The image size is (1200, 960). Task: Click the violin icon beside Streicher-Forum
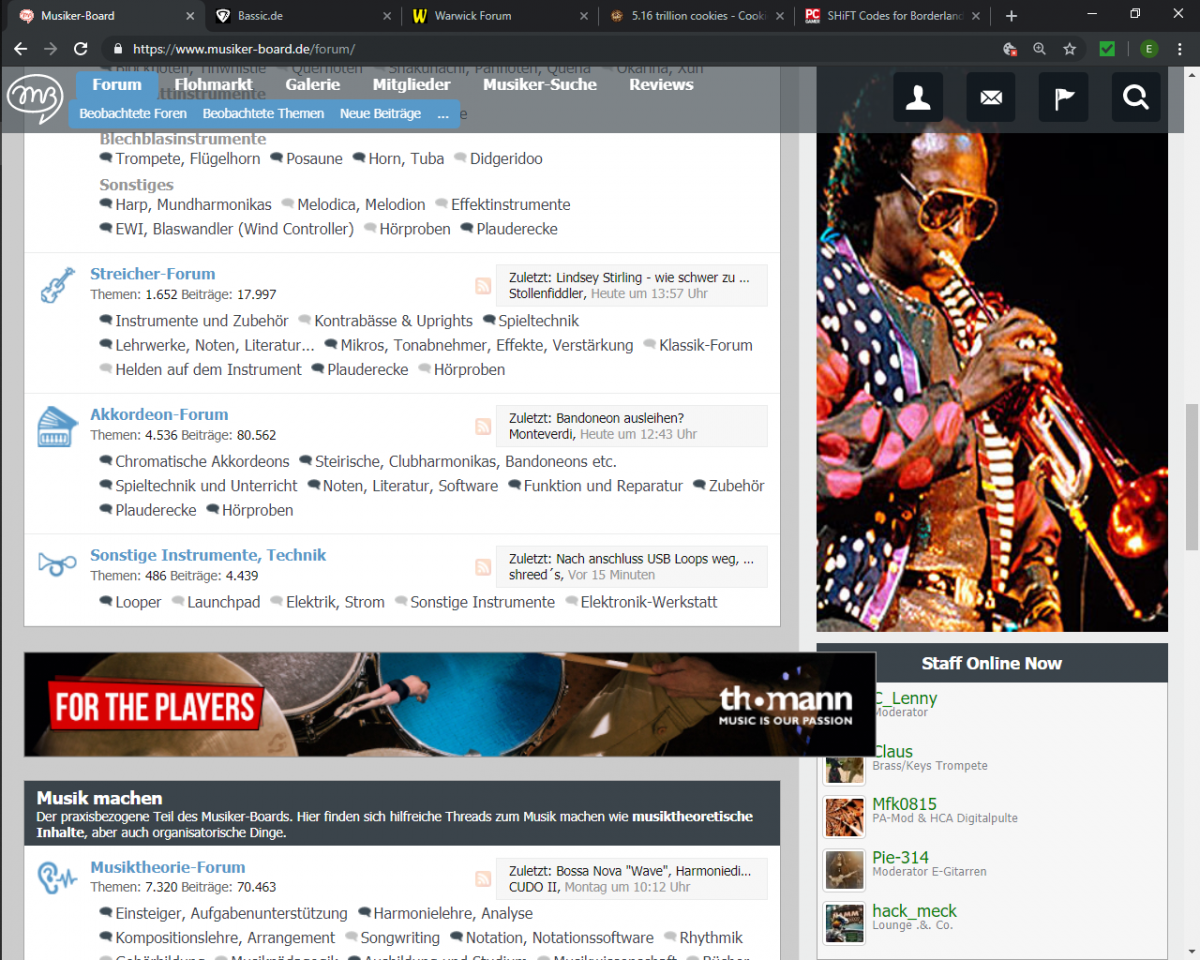[x=57, y=285]
